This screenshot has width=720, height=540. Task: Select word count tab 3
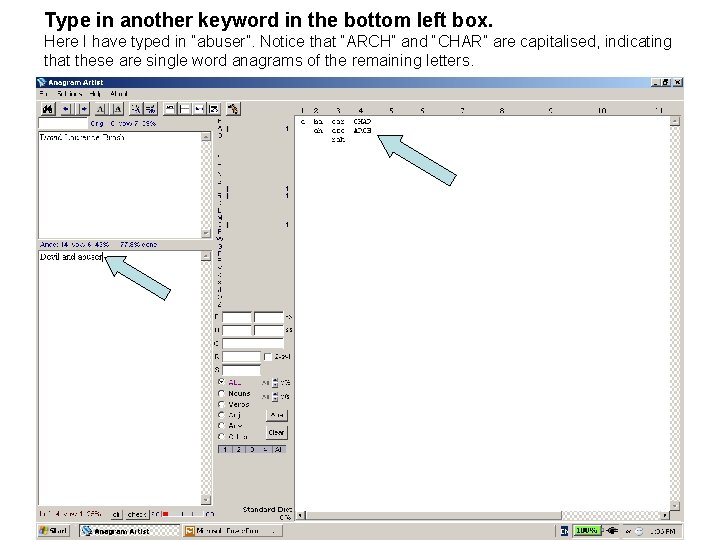click(x=252, y=450)
